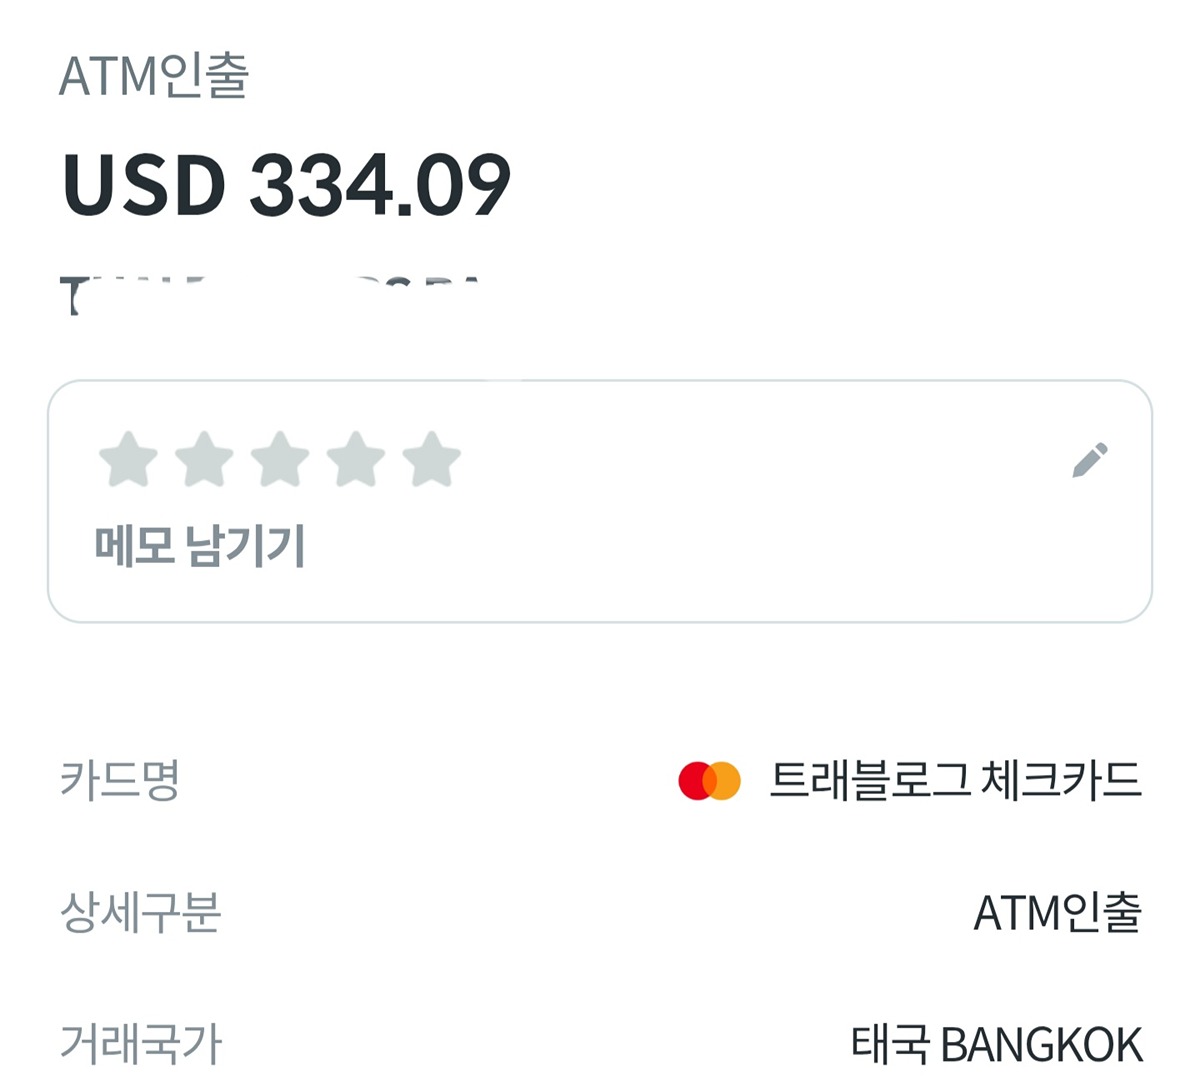The width and height of the screenshot is (1200, 1088).
Task: Tap the 태국 BANGKOK country value
Action: coord(997,1044)
